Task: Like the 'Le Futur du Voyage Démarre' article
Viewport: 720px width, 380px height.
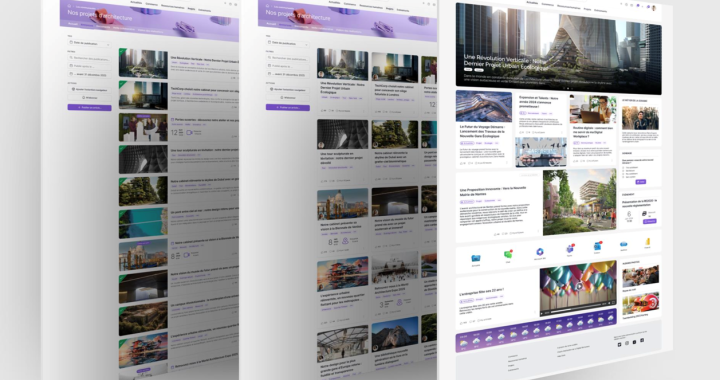Action: point(461,163)
